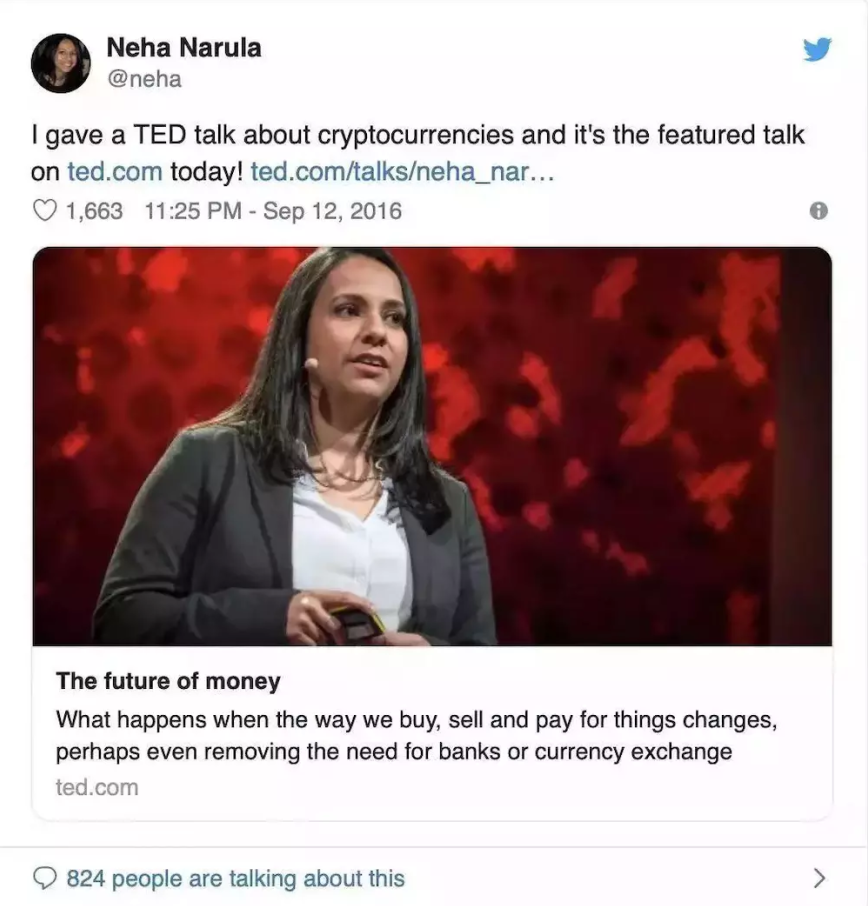Open the ted.com link in tweet
The image size is (868, 906).
(115, 172)
